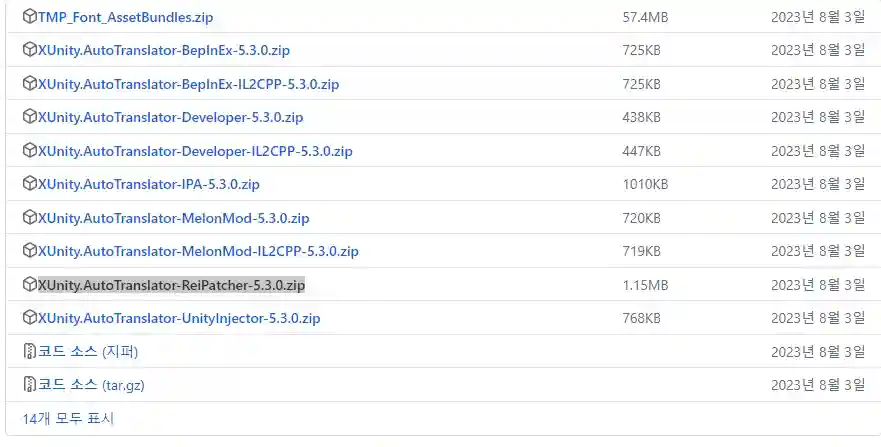Click zip file icon beside 코드 소스 (tar.gz)

coord(29,385)
